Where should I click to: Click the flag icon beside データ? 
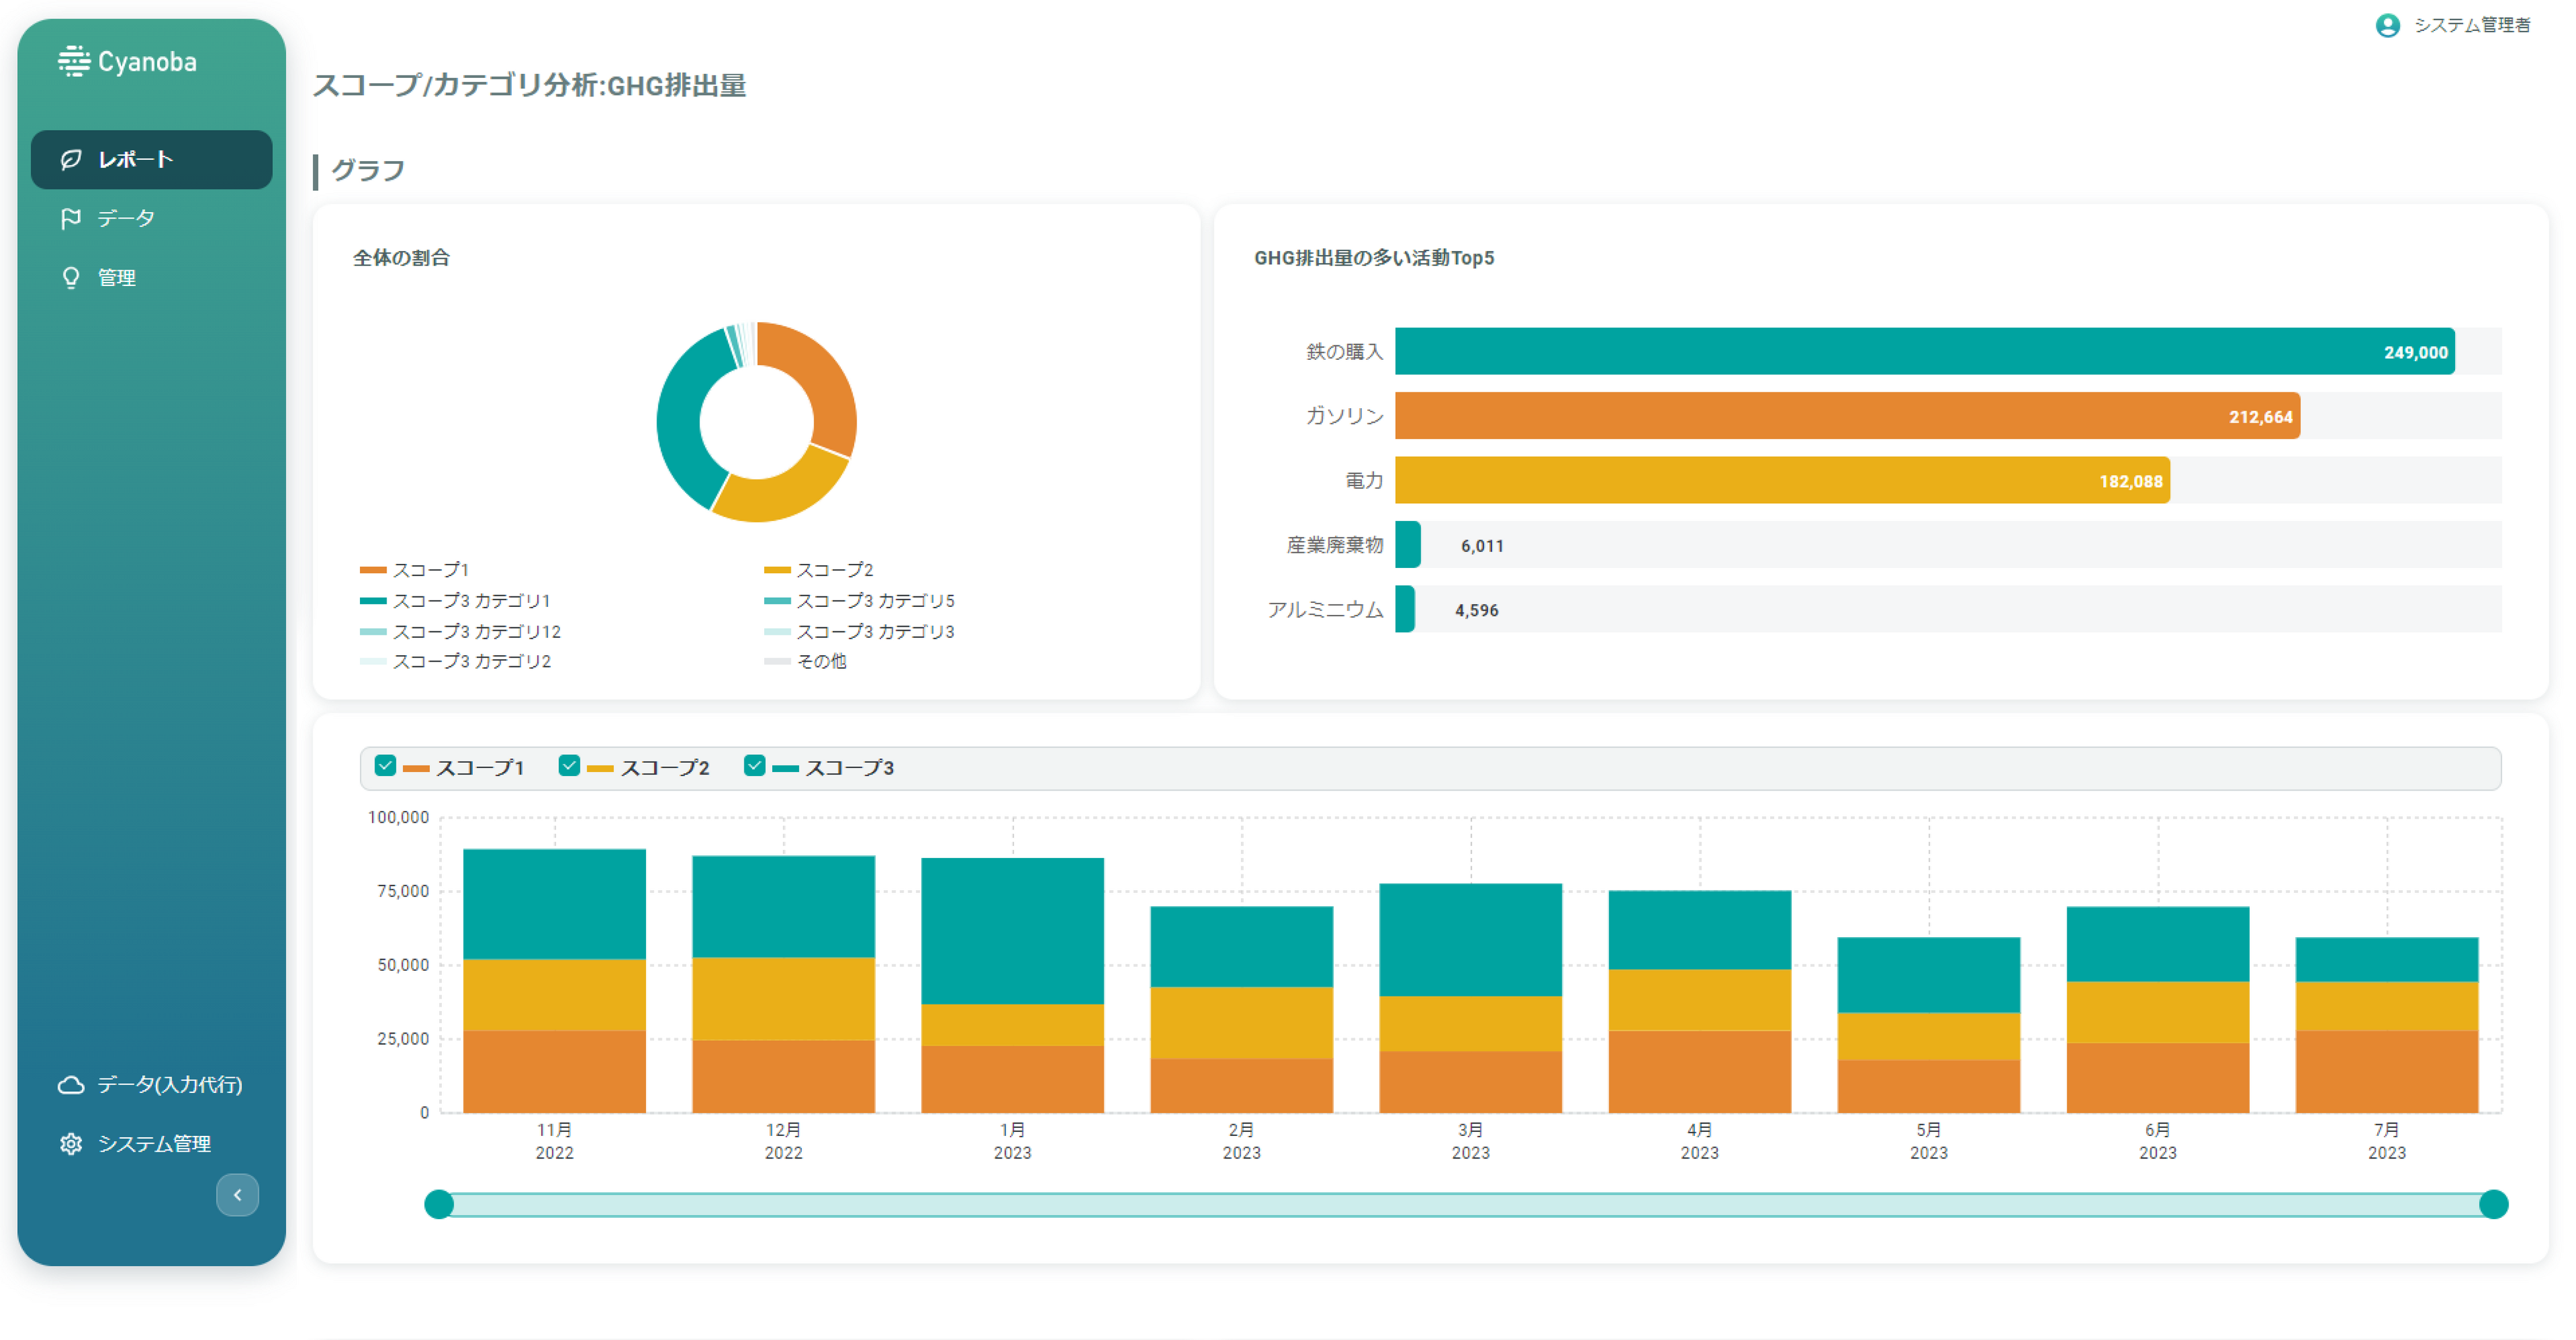click(70, 219)
